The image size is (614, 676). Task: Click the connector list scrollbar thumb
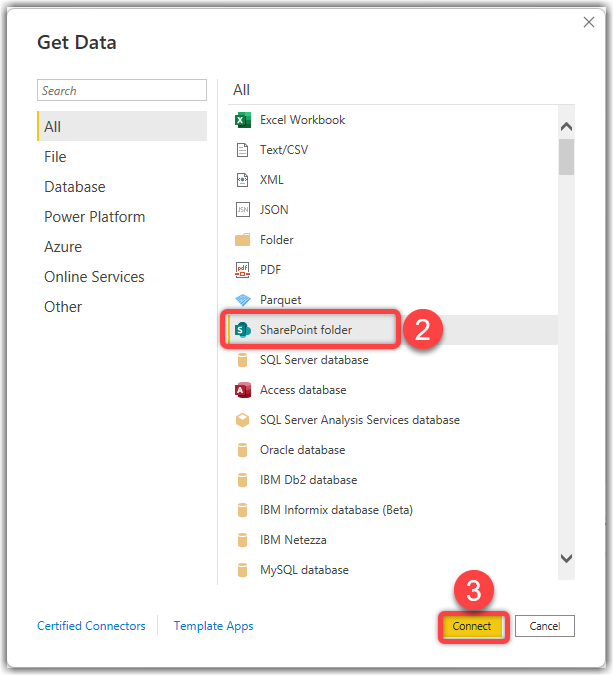(x=567, y=157)
